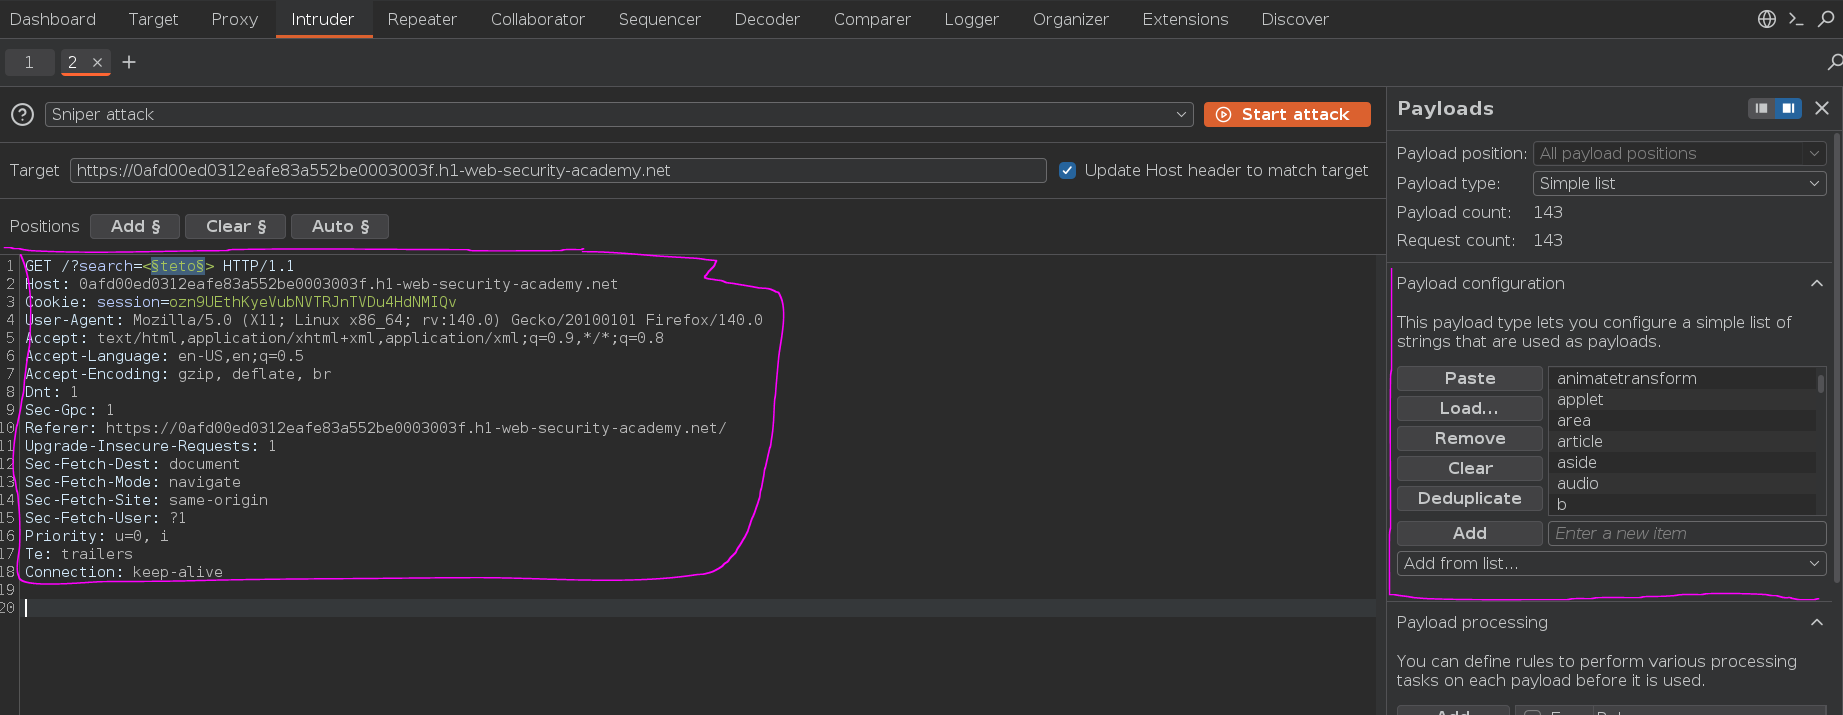Open the Collaborator tab

(538, 19)
